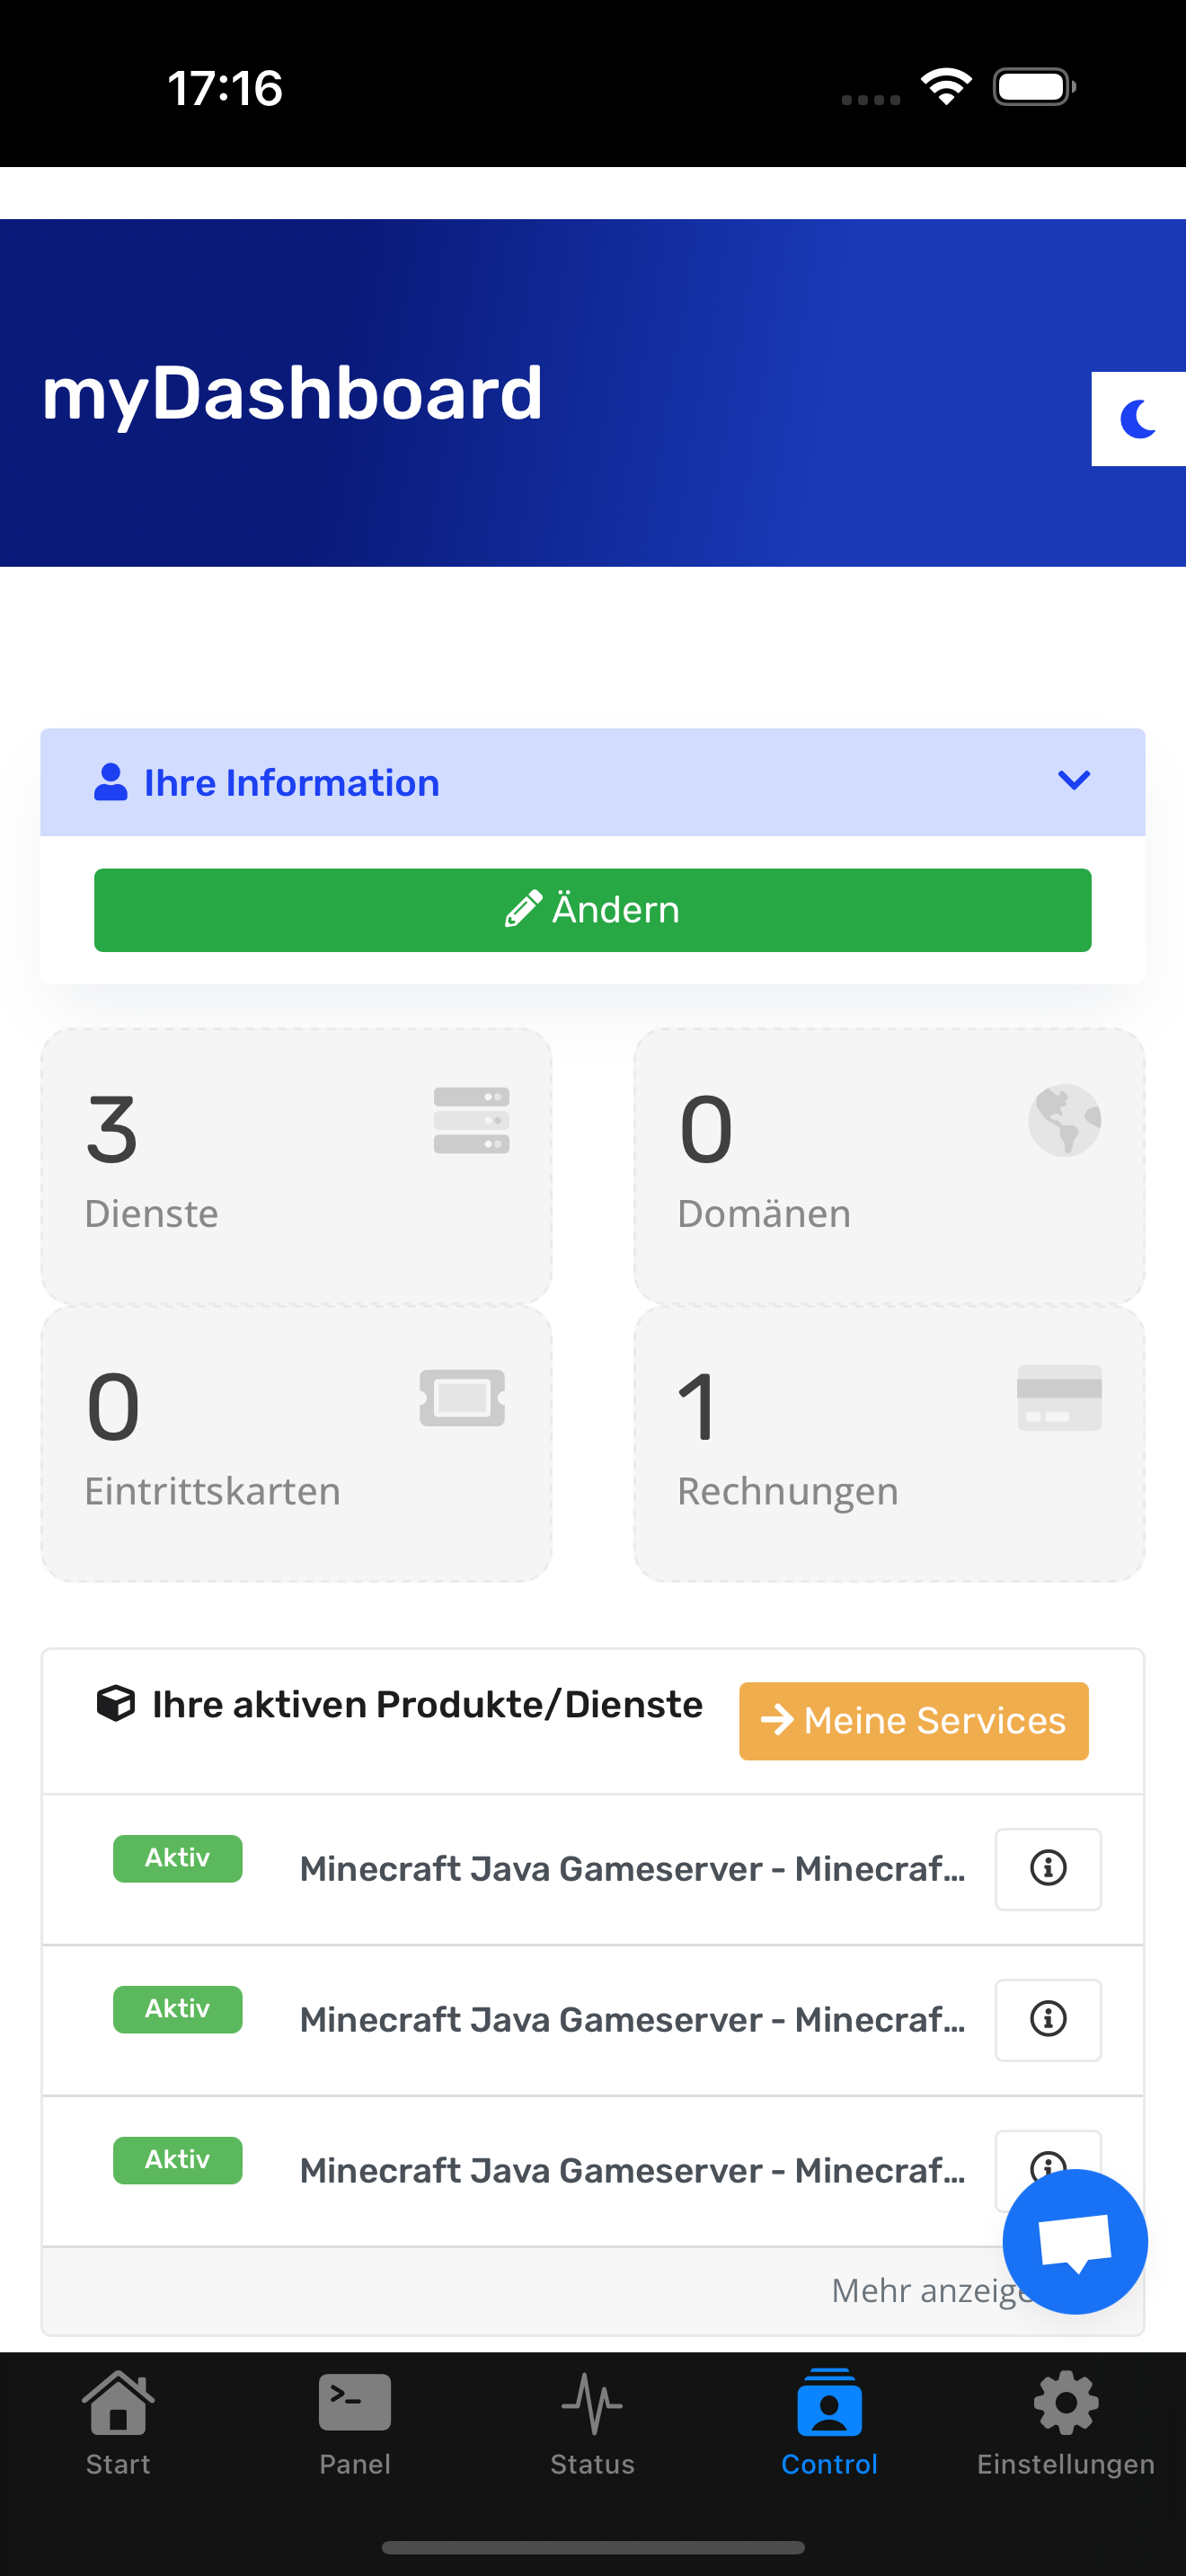
Task: Click the second Minecraft Java Gameserver row title
Action: [632, 2019]
